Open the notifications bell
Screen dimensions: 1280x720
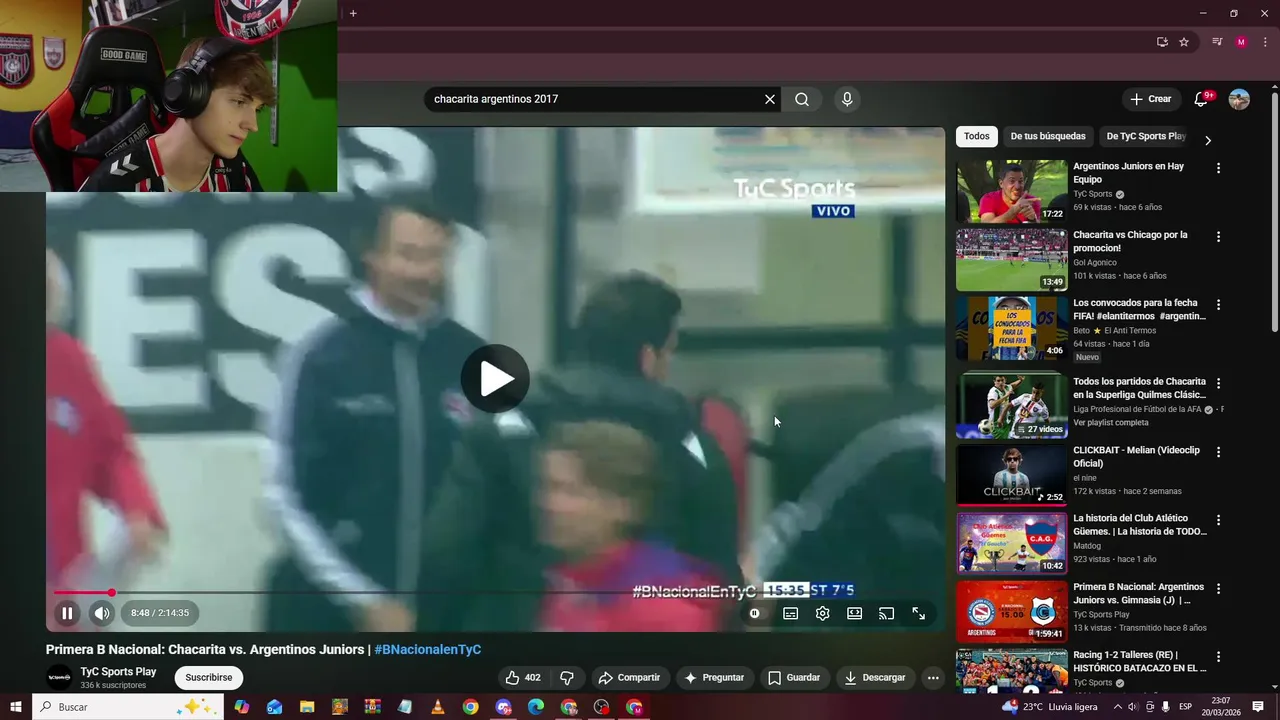(x=1202, y=99)
